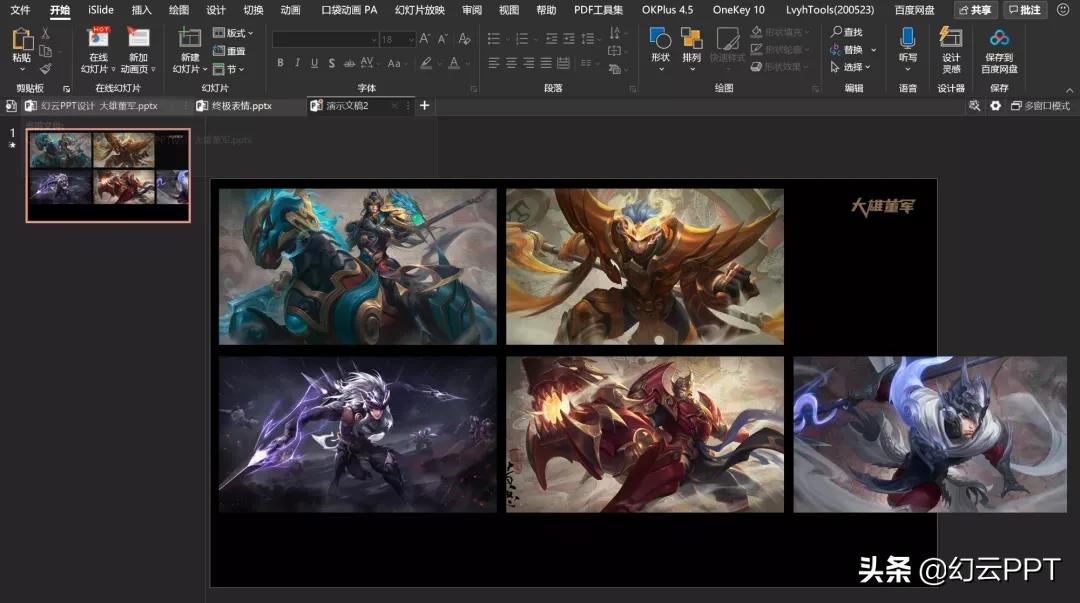
Task: Switch to the iSlide tab
Action: click(x=101, y=10)
